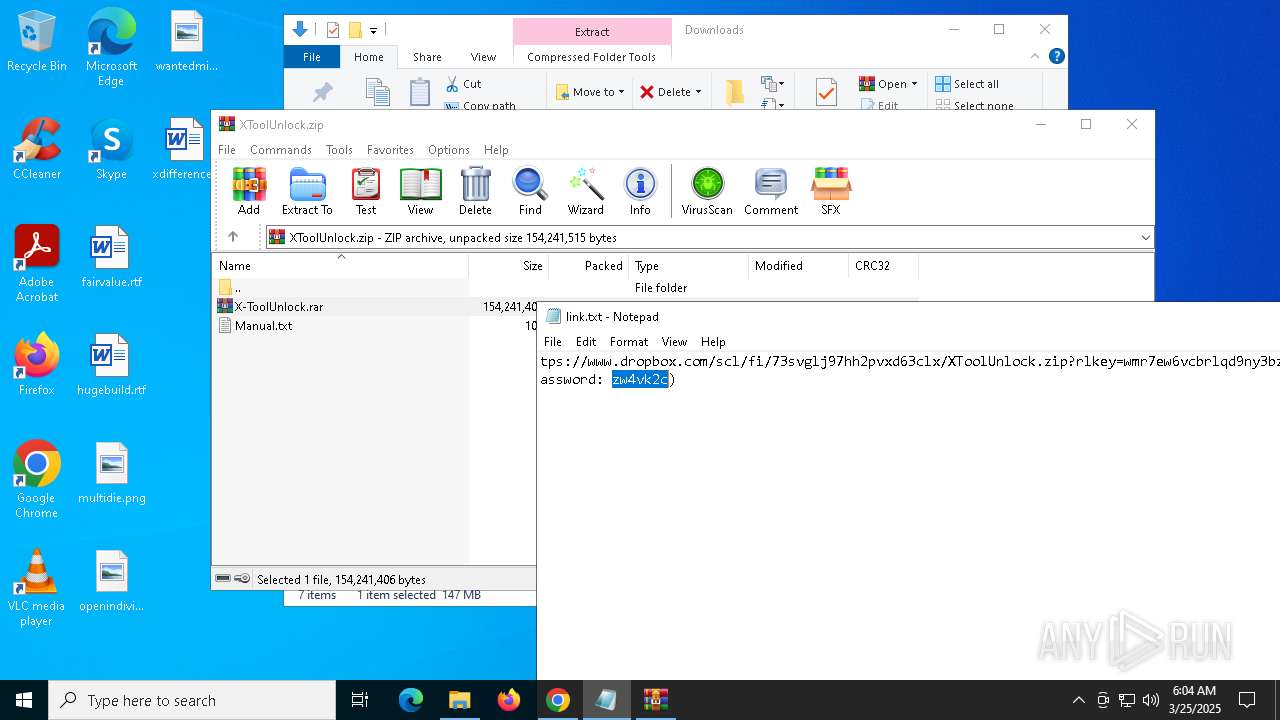This screenshot has width=1280, height=720.
Task: Click the Test archive icon
Action: 366,191
